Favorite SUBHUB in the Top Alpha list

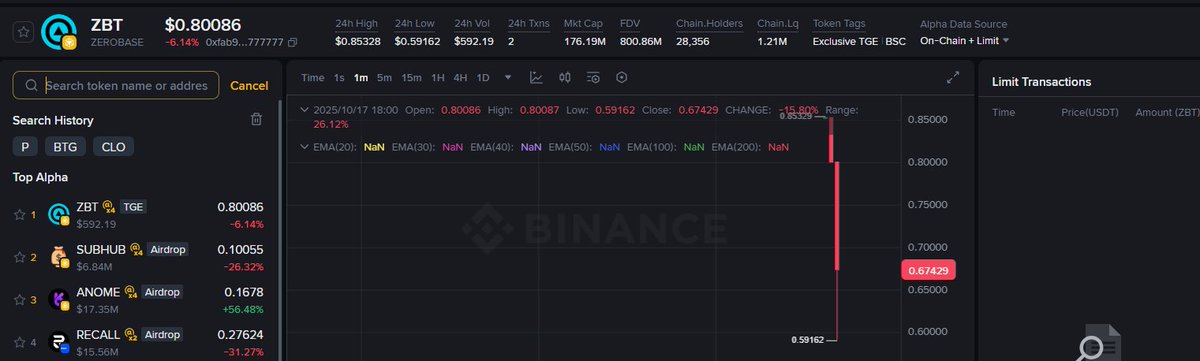18,257
